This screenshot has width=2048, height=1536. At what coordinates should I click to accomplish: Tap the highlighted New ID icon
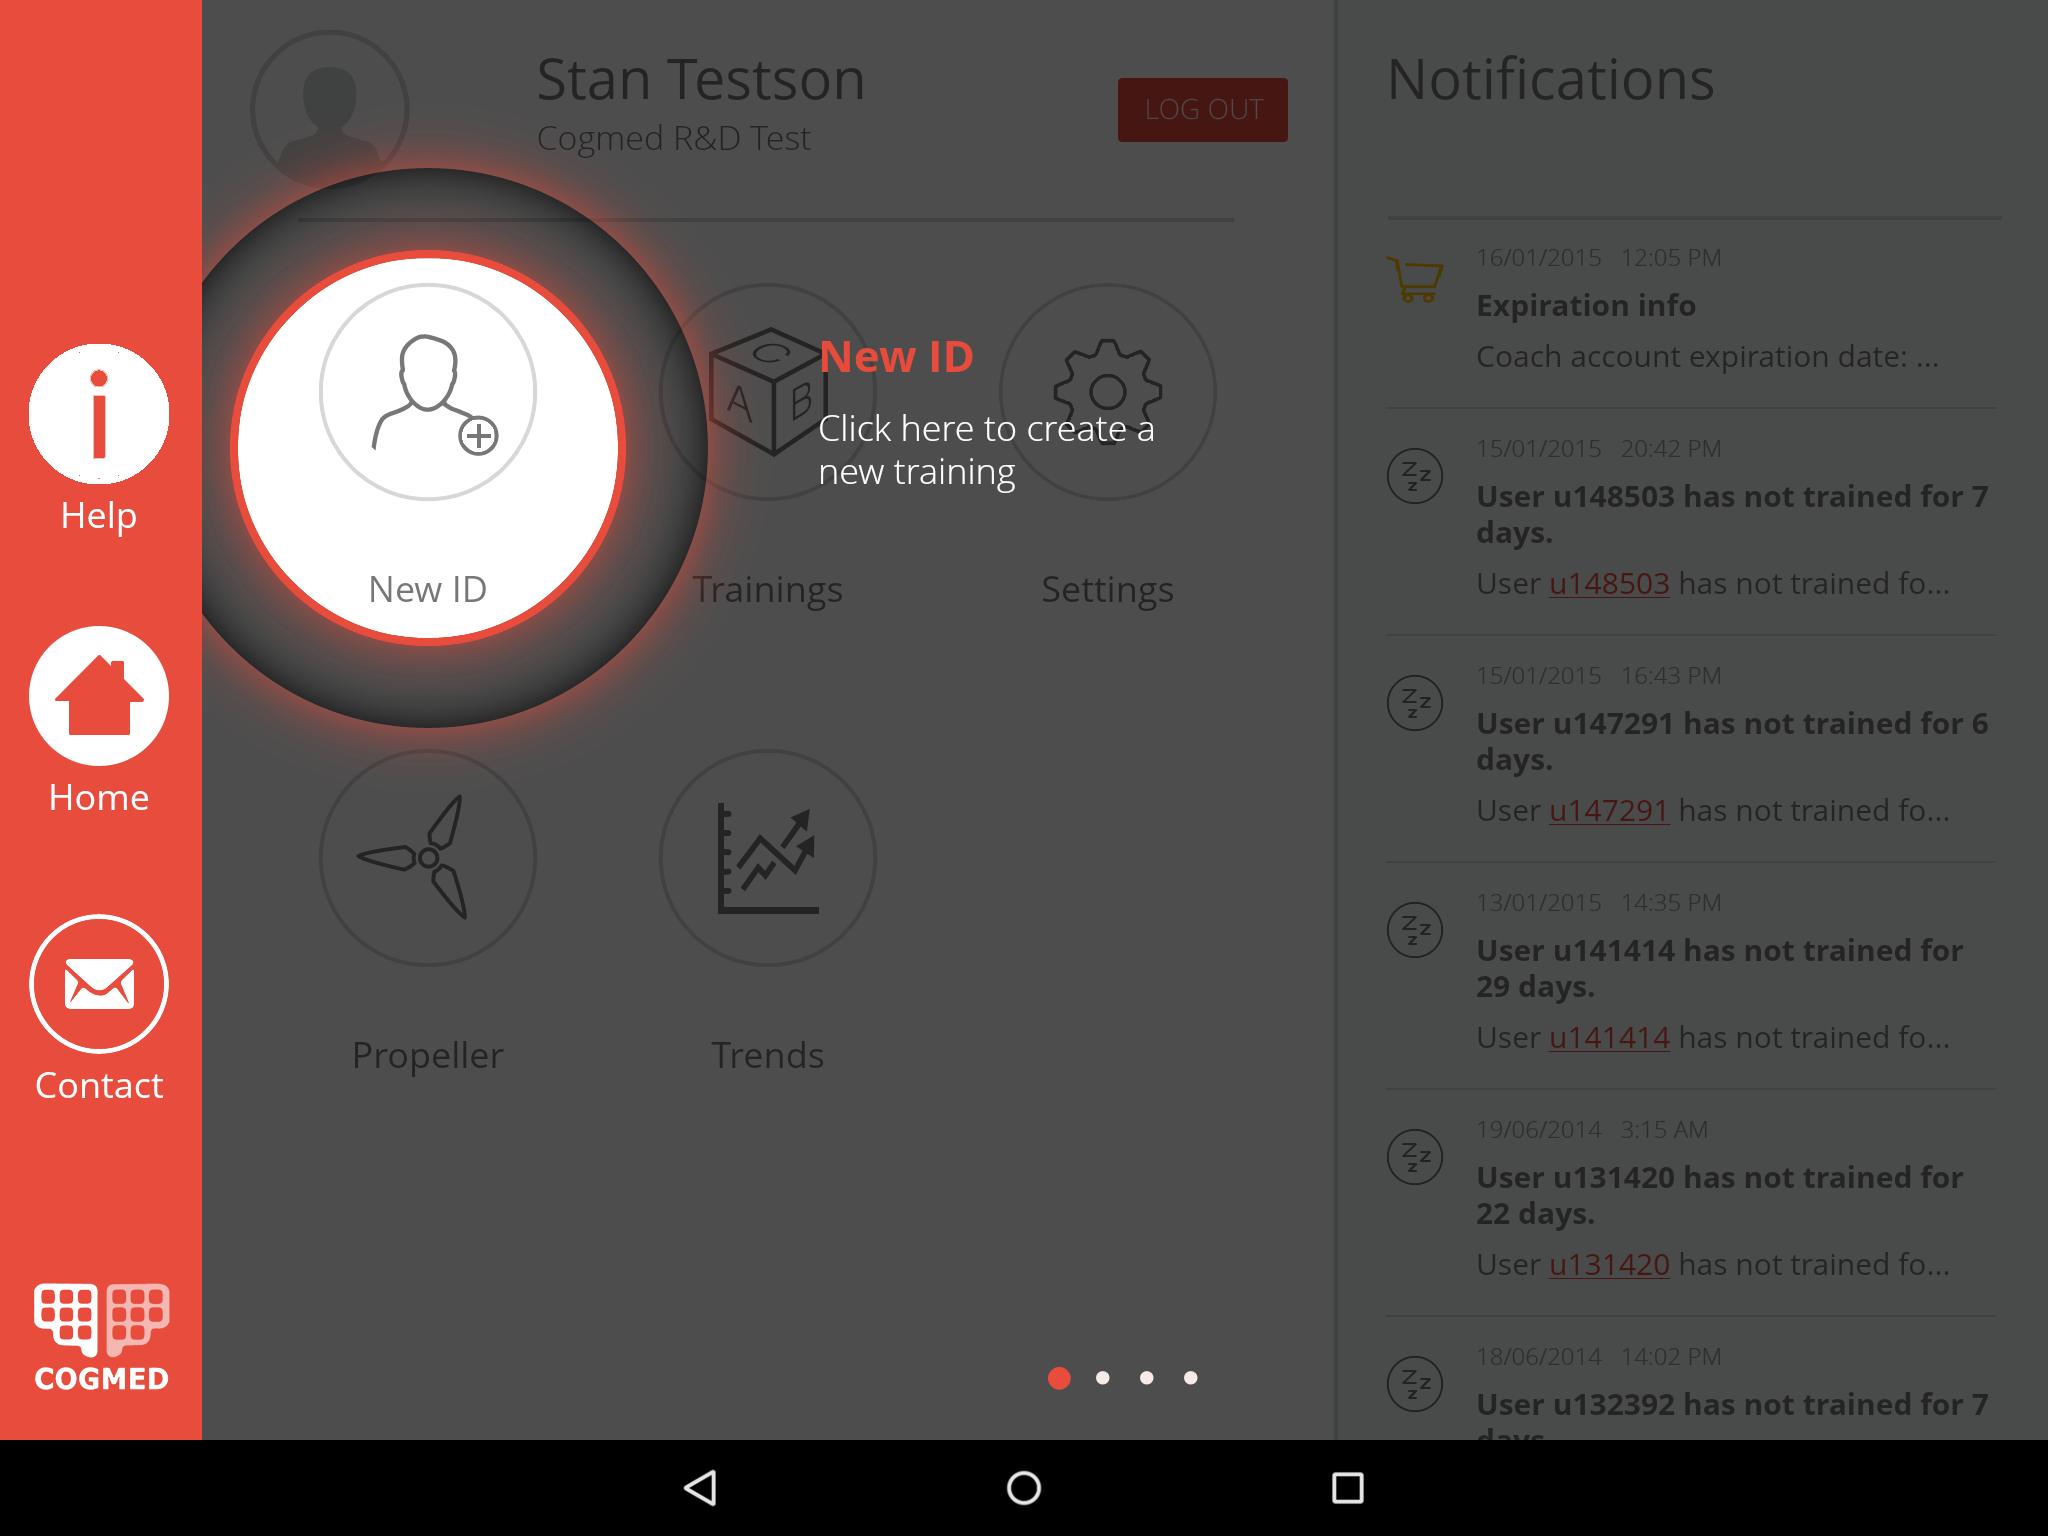coord(428,392)
